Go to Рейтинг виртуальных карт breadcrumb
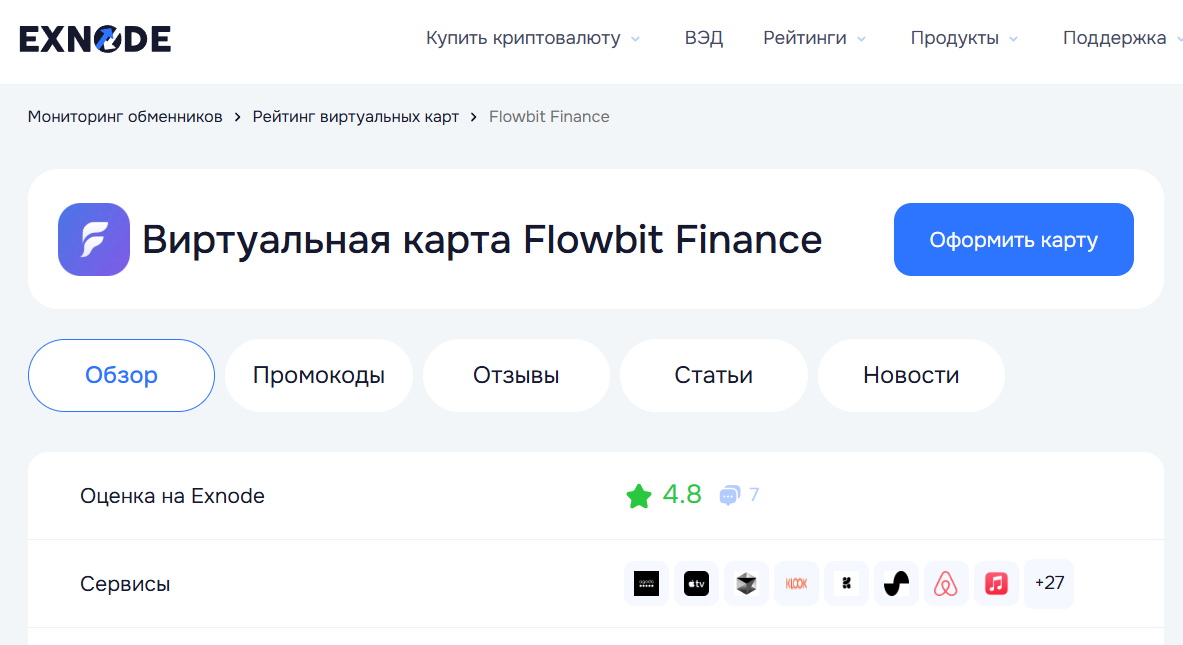Viewport: 1183px width, 645px height. click(x=355, y=117)
